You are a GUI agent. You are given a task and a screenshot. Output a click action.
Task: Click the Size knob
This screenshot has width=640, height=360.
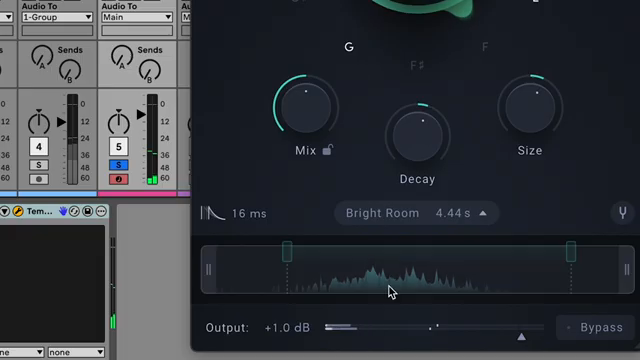(530, 108)
